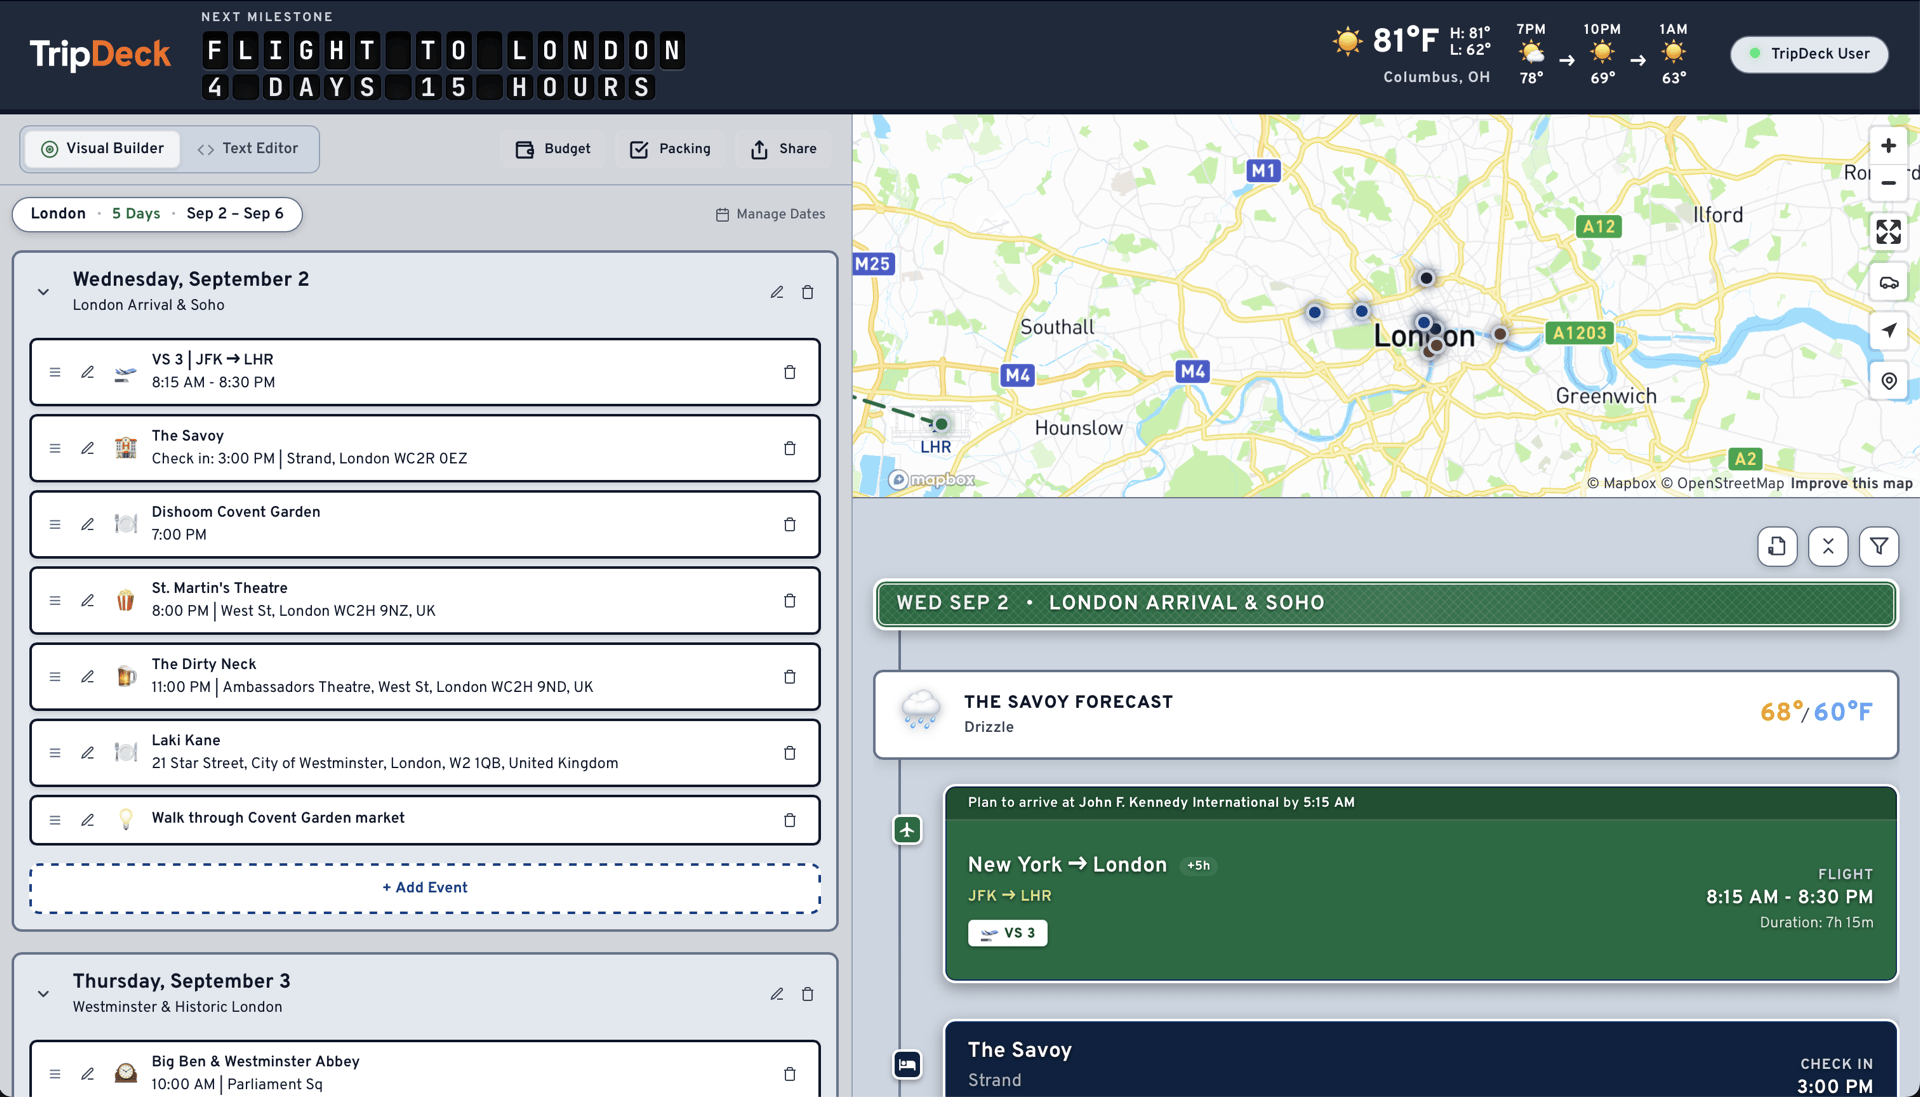Open The Savoy Forecast card
The width and height of the screenshot is (1920, 1097).
(x=1386, y=714)
